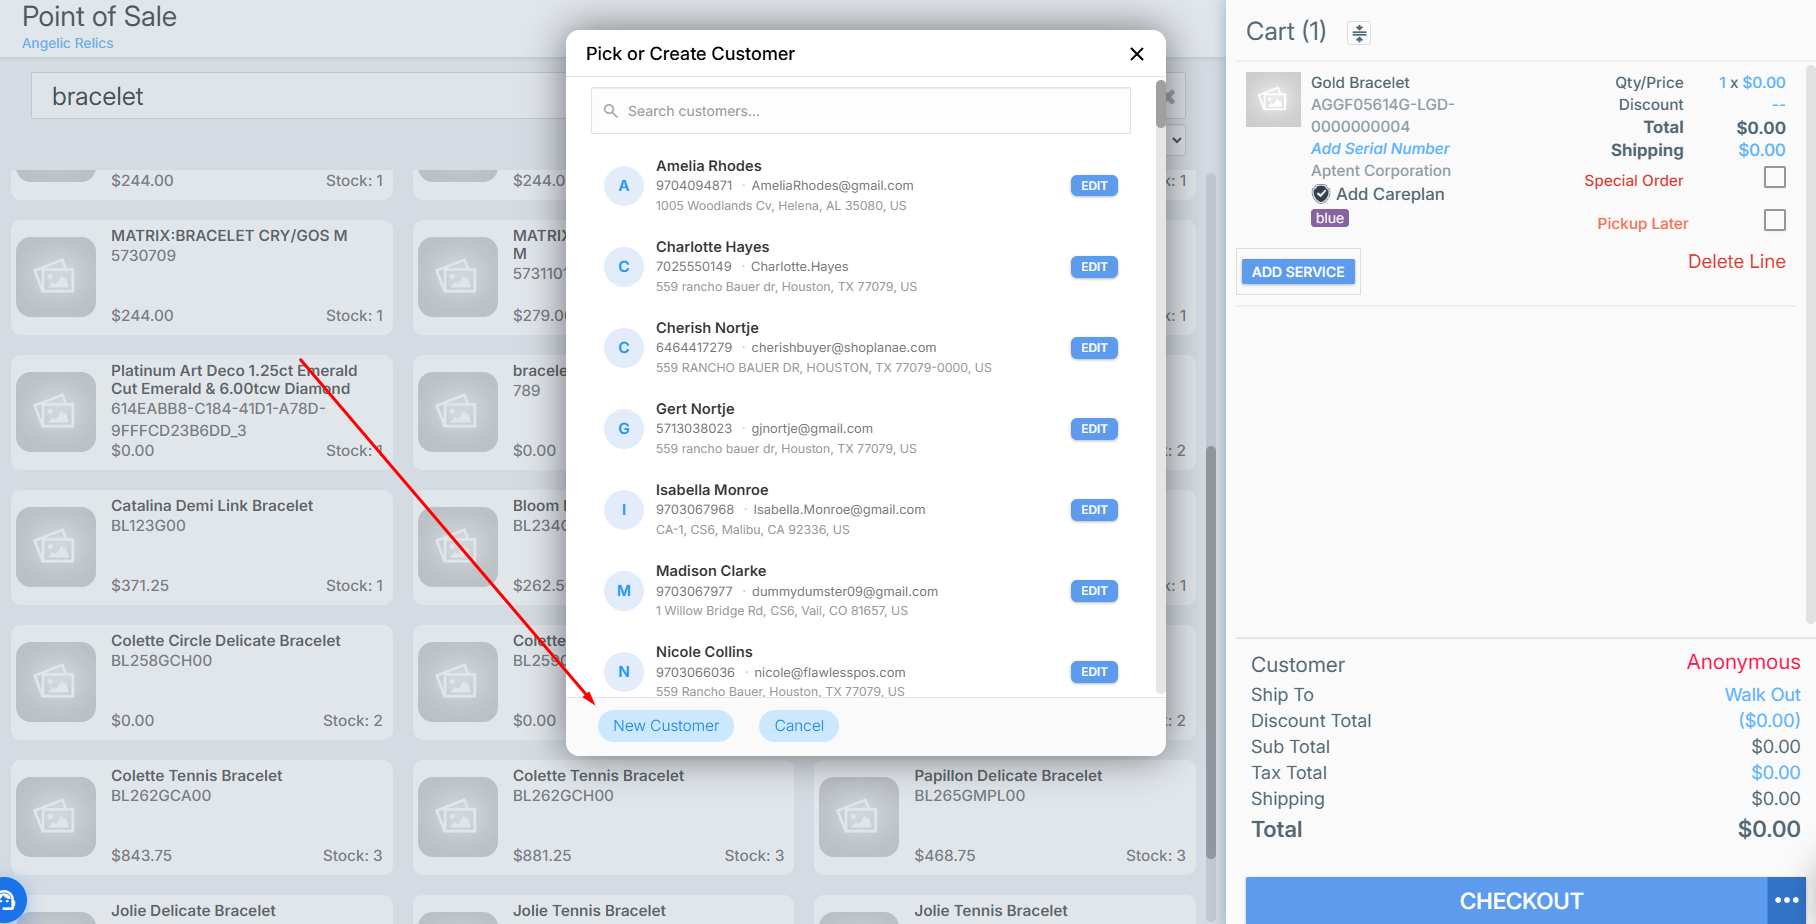The image size is (1816, 924).
Task: Cancel the customer picker dialog
Action: pyautogui.click(x=799, y=726)
